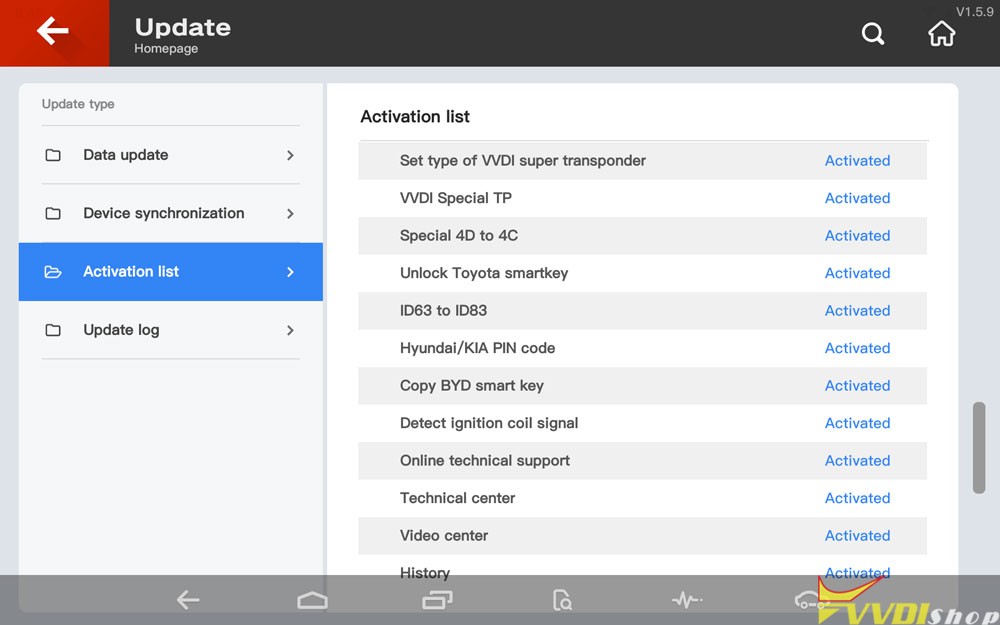Select 'Set type of VVDI super transponder' row
1000x625 pixels.
pyautogui.click(x=642, y=161)
